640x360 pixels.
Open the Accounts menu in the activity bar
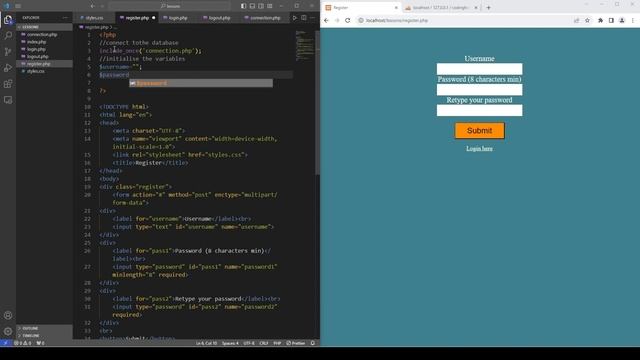[8, 315]
